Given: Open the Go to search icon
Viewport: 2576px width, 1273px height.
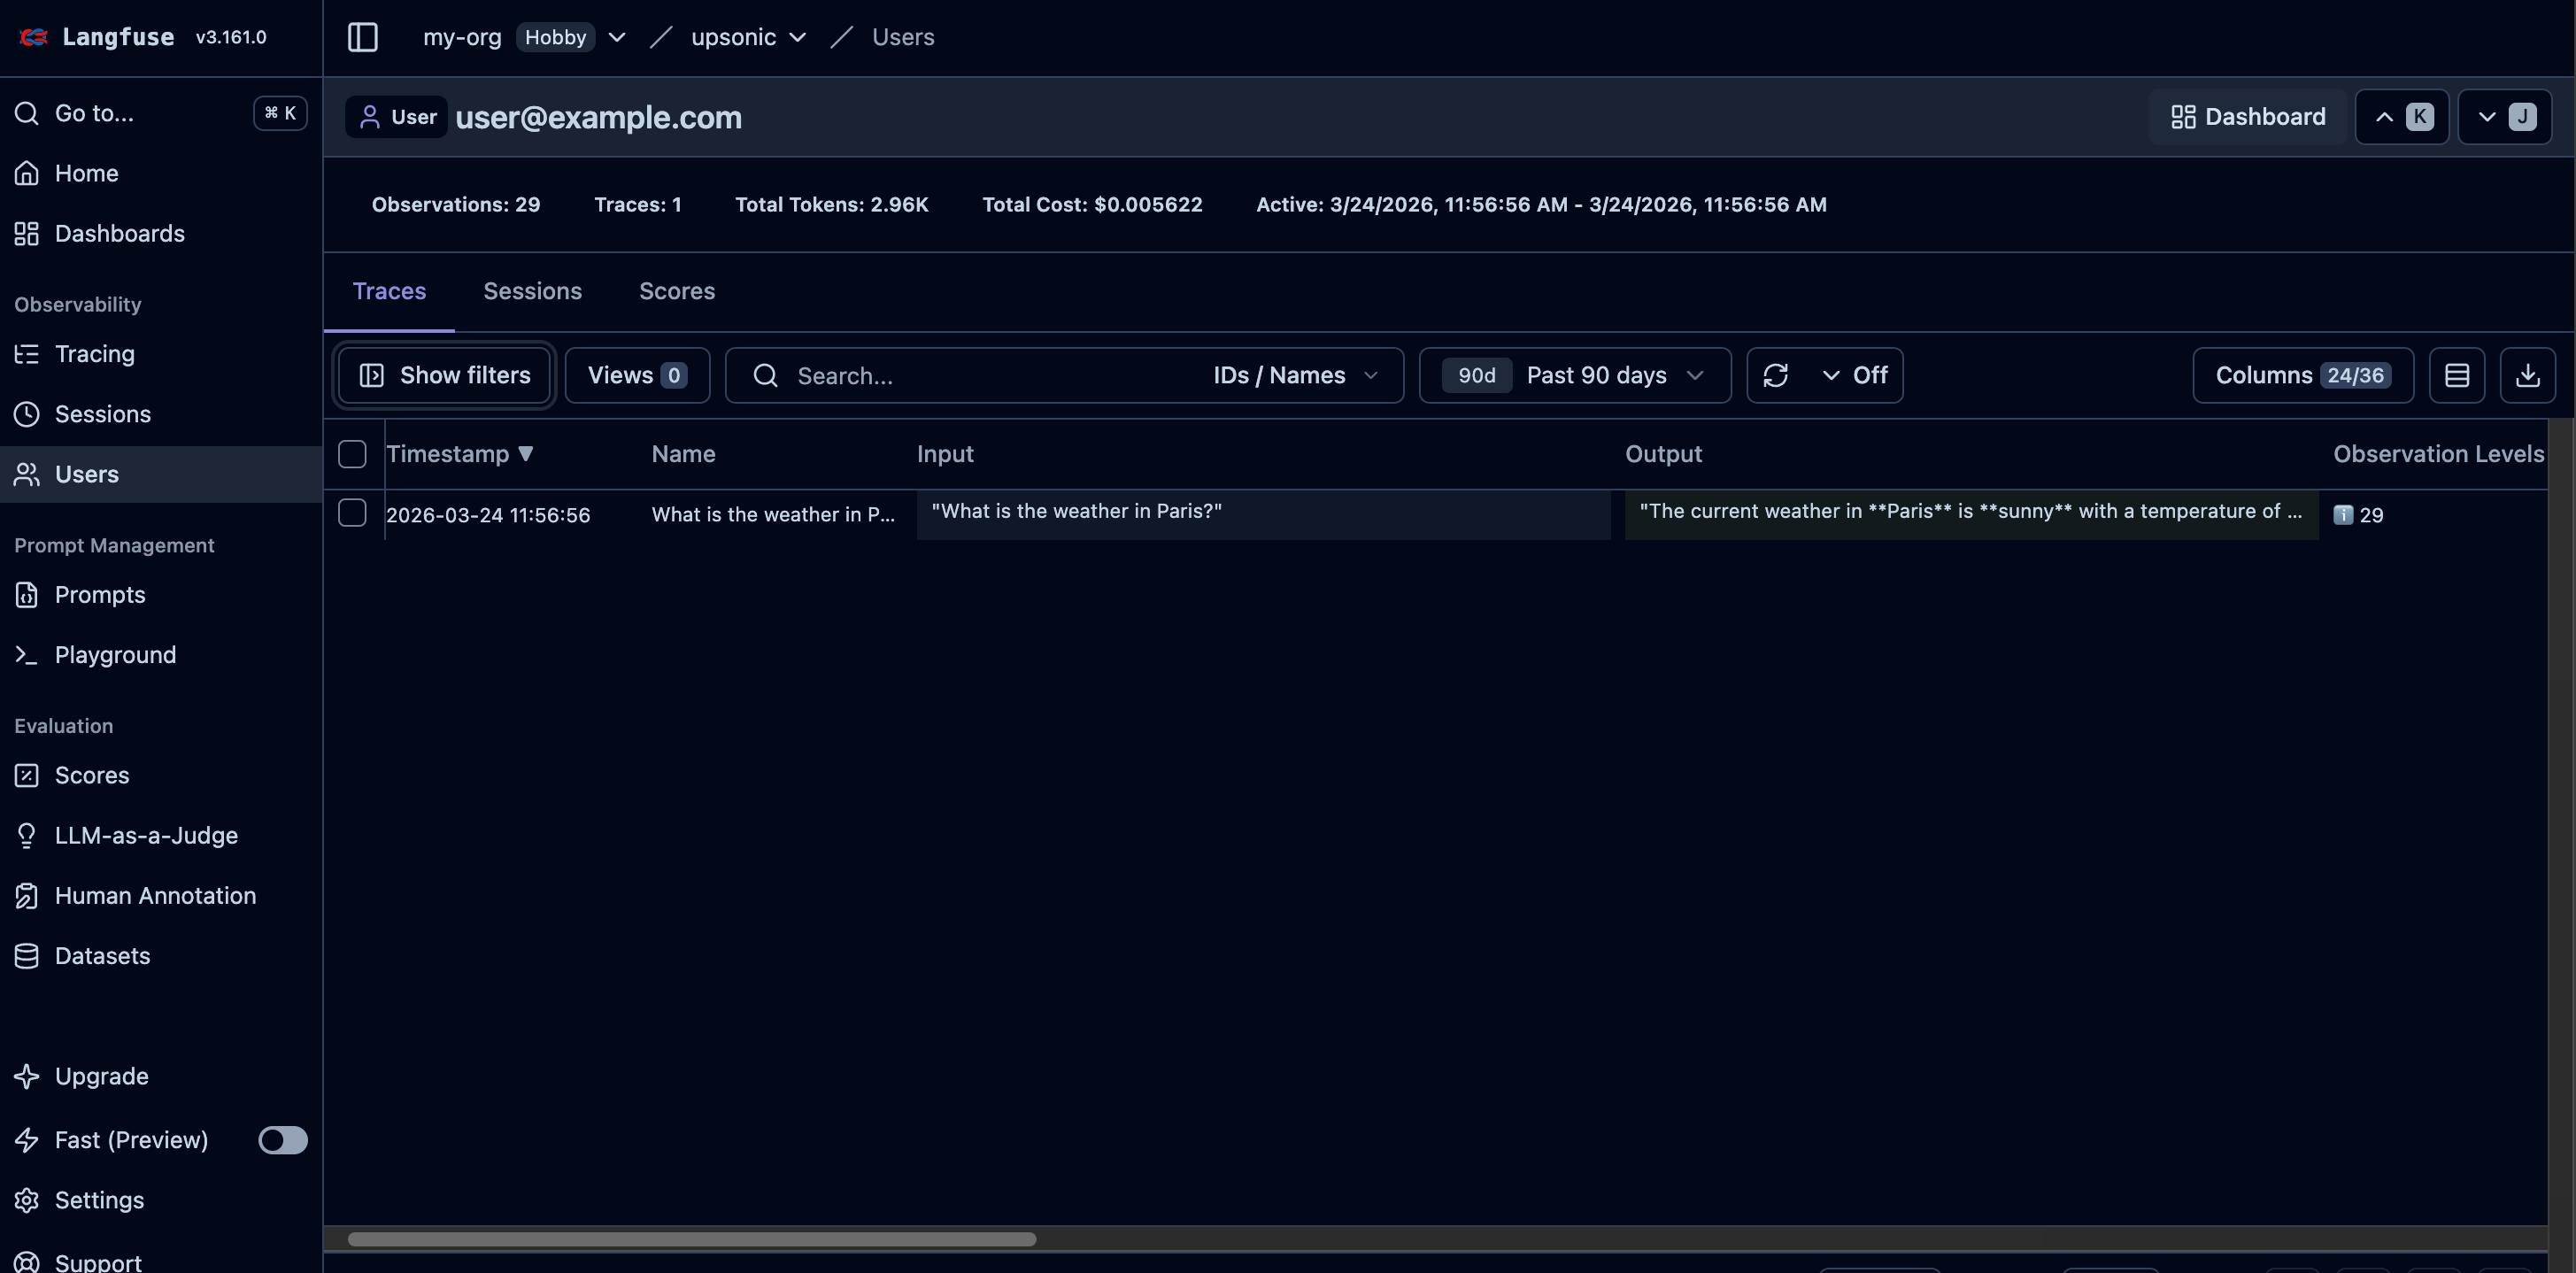Looking at the screenshot, I should (x=27, y=113).
